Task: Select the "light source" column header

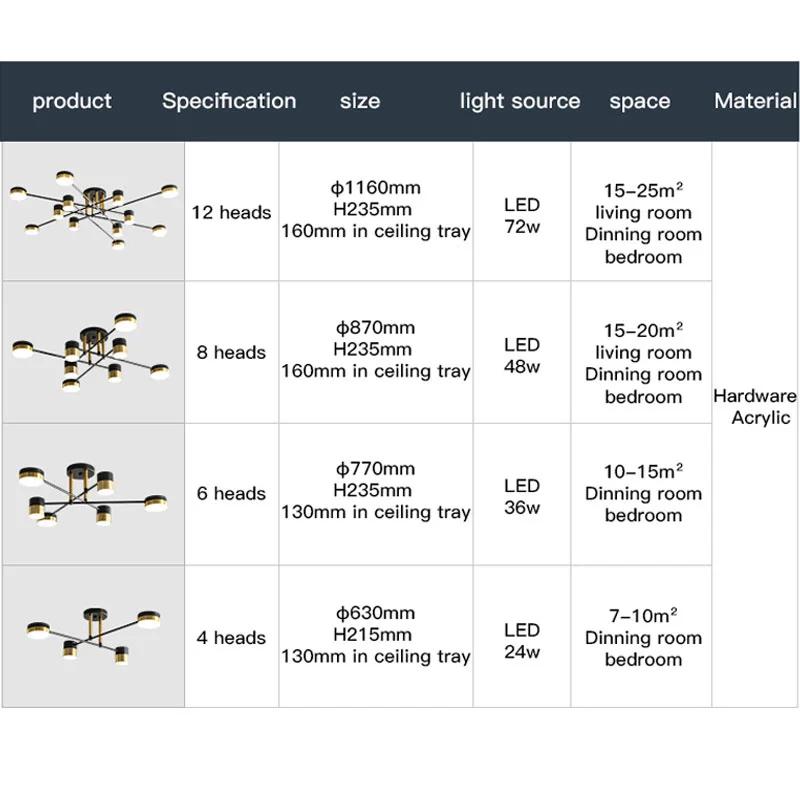Action: click(520, 101)
